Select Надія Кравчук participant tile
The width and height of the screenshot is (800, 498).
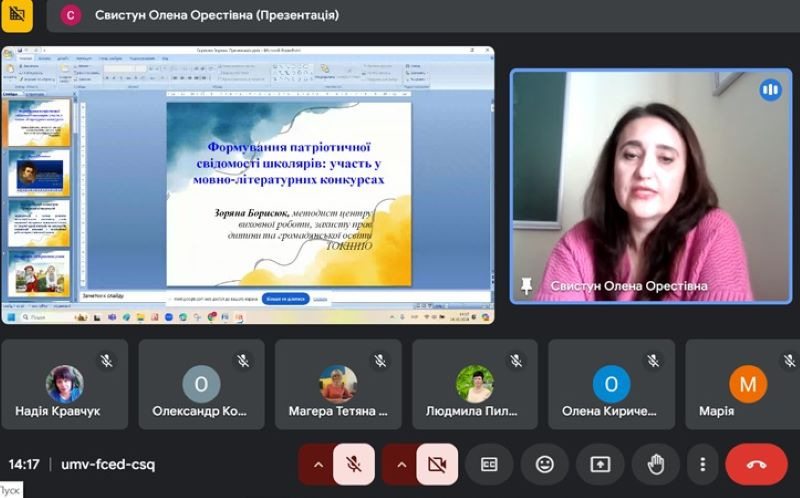(65, 384)
